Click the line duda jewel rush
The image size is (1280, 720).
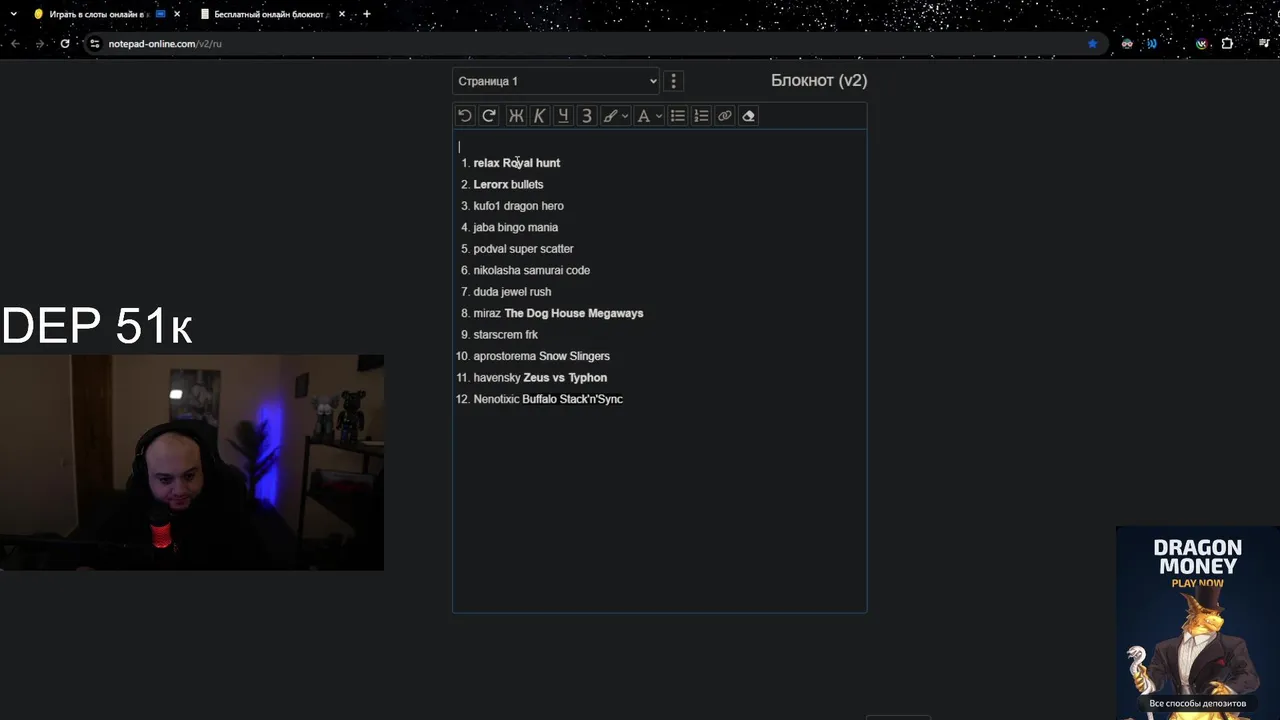(x=512, y=292)
